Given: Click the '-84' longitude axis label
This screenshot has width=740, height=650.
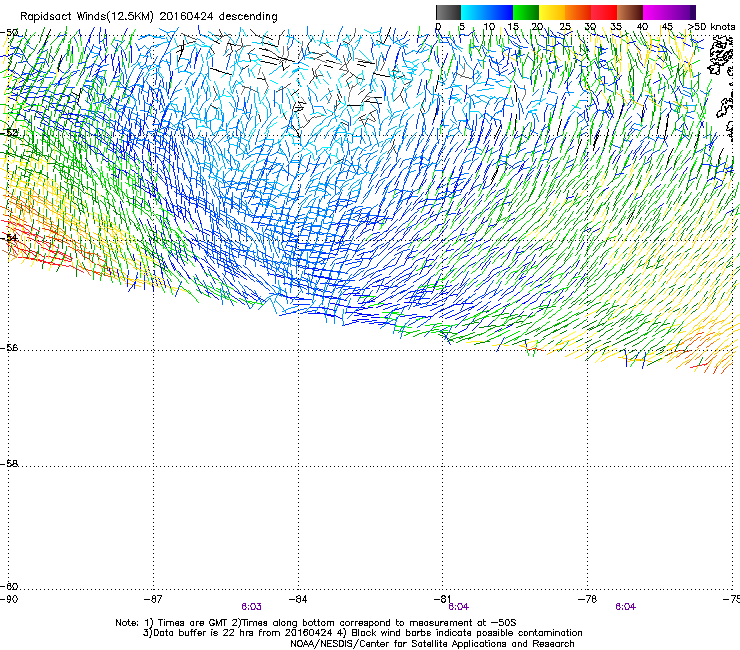Looking at the screenshot, I should [x=298, y=599].
